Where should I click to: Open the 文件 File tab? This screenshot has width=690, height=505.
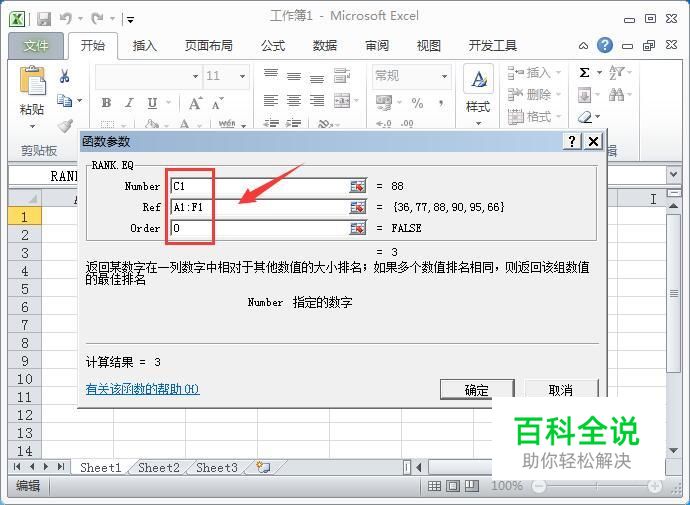[x=36, y=45]
